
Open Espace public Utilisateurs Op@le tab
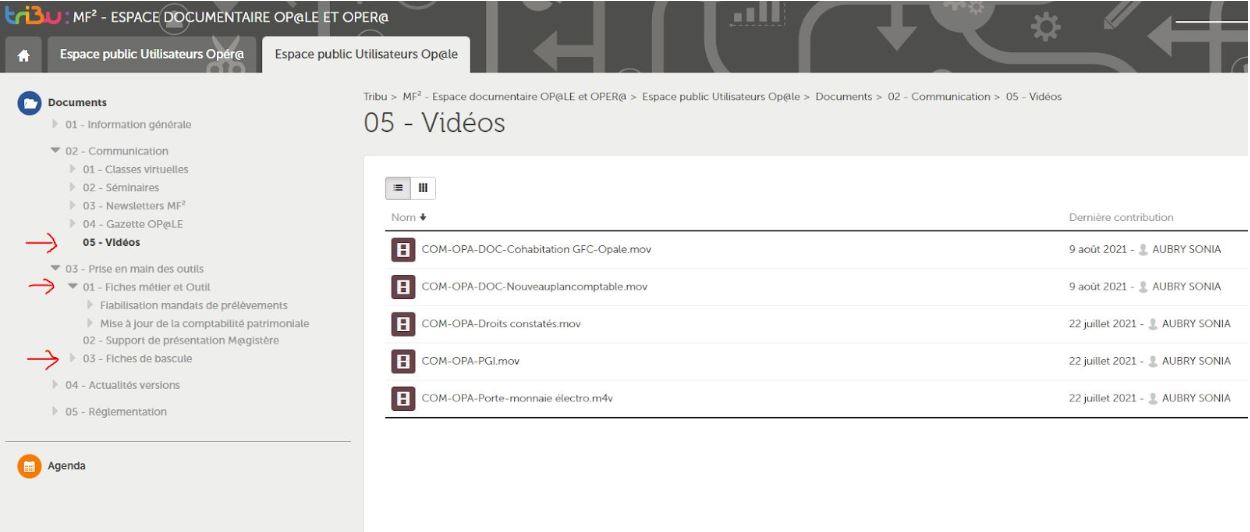point(366,56)
